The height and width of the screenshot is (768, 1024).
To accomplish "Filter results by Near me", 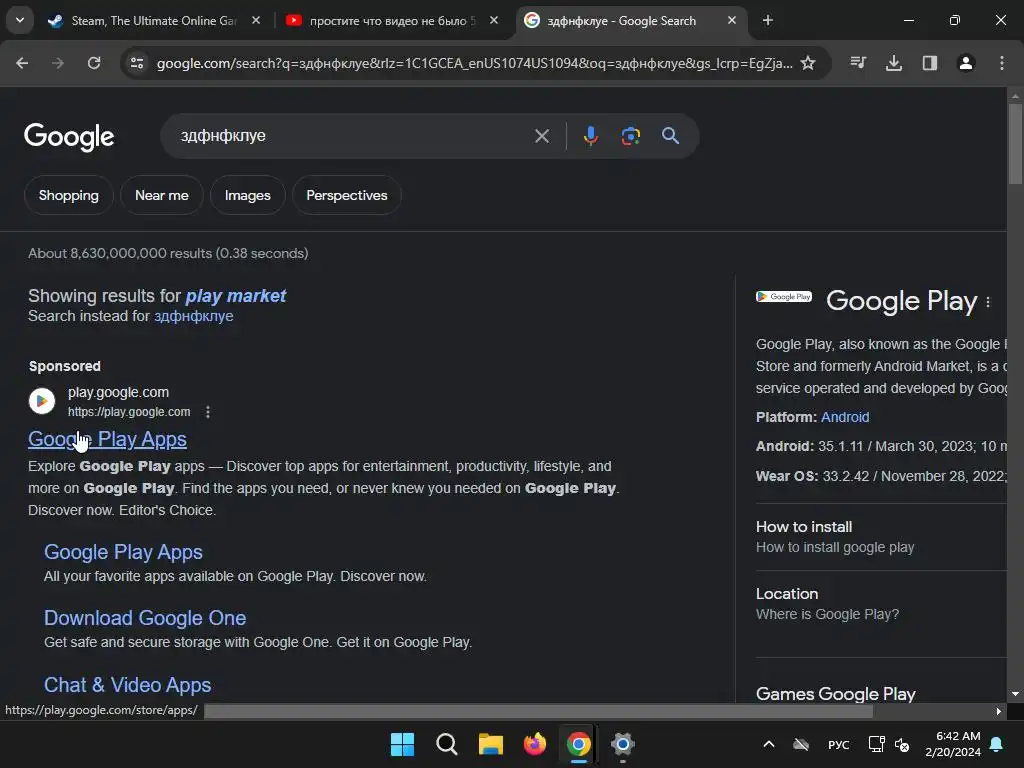I will click(162, 195).
